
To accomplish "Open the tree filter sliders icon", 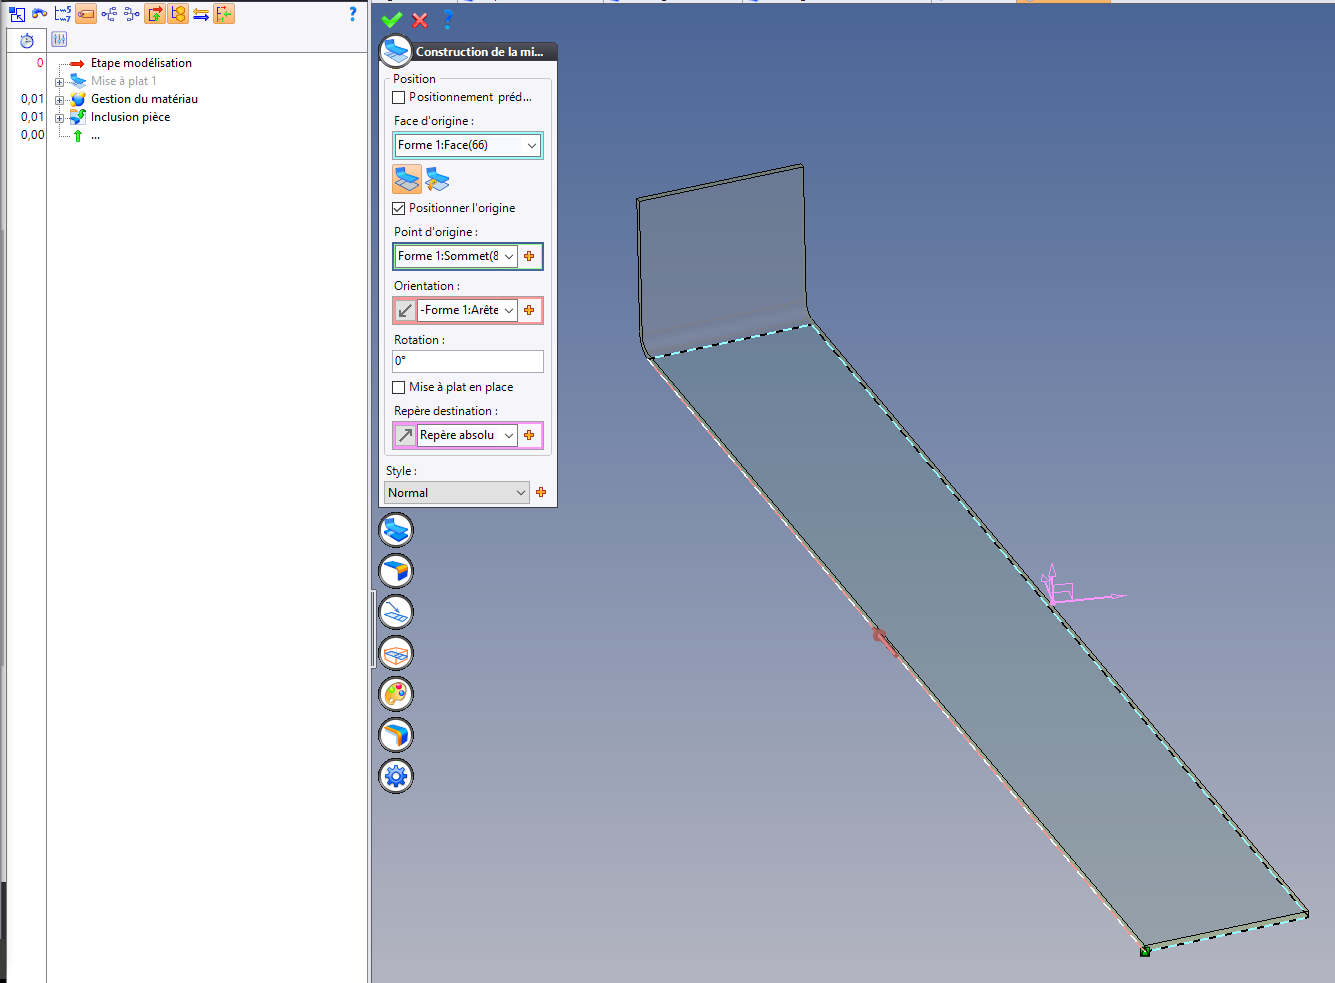I will [59, 40].
